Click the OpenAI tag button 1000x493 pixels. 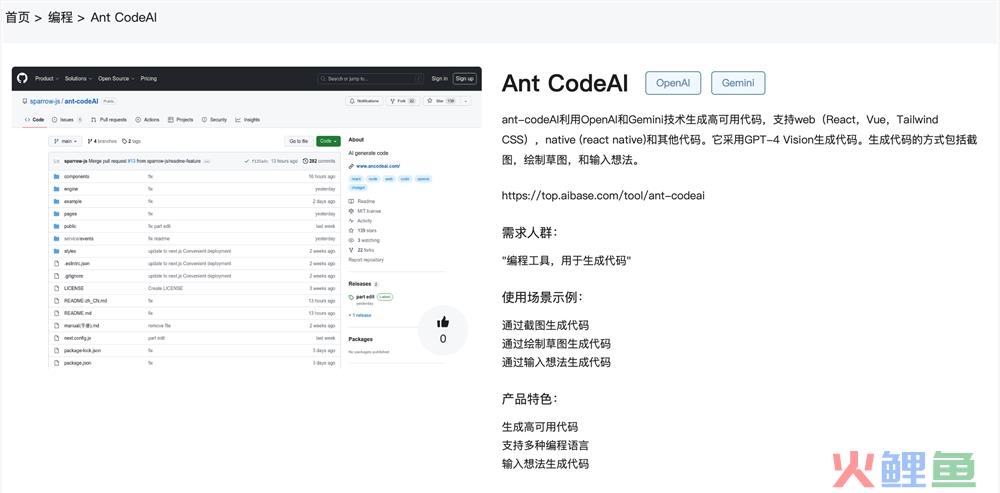pyautogui.click(x=673, y=83)
